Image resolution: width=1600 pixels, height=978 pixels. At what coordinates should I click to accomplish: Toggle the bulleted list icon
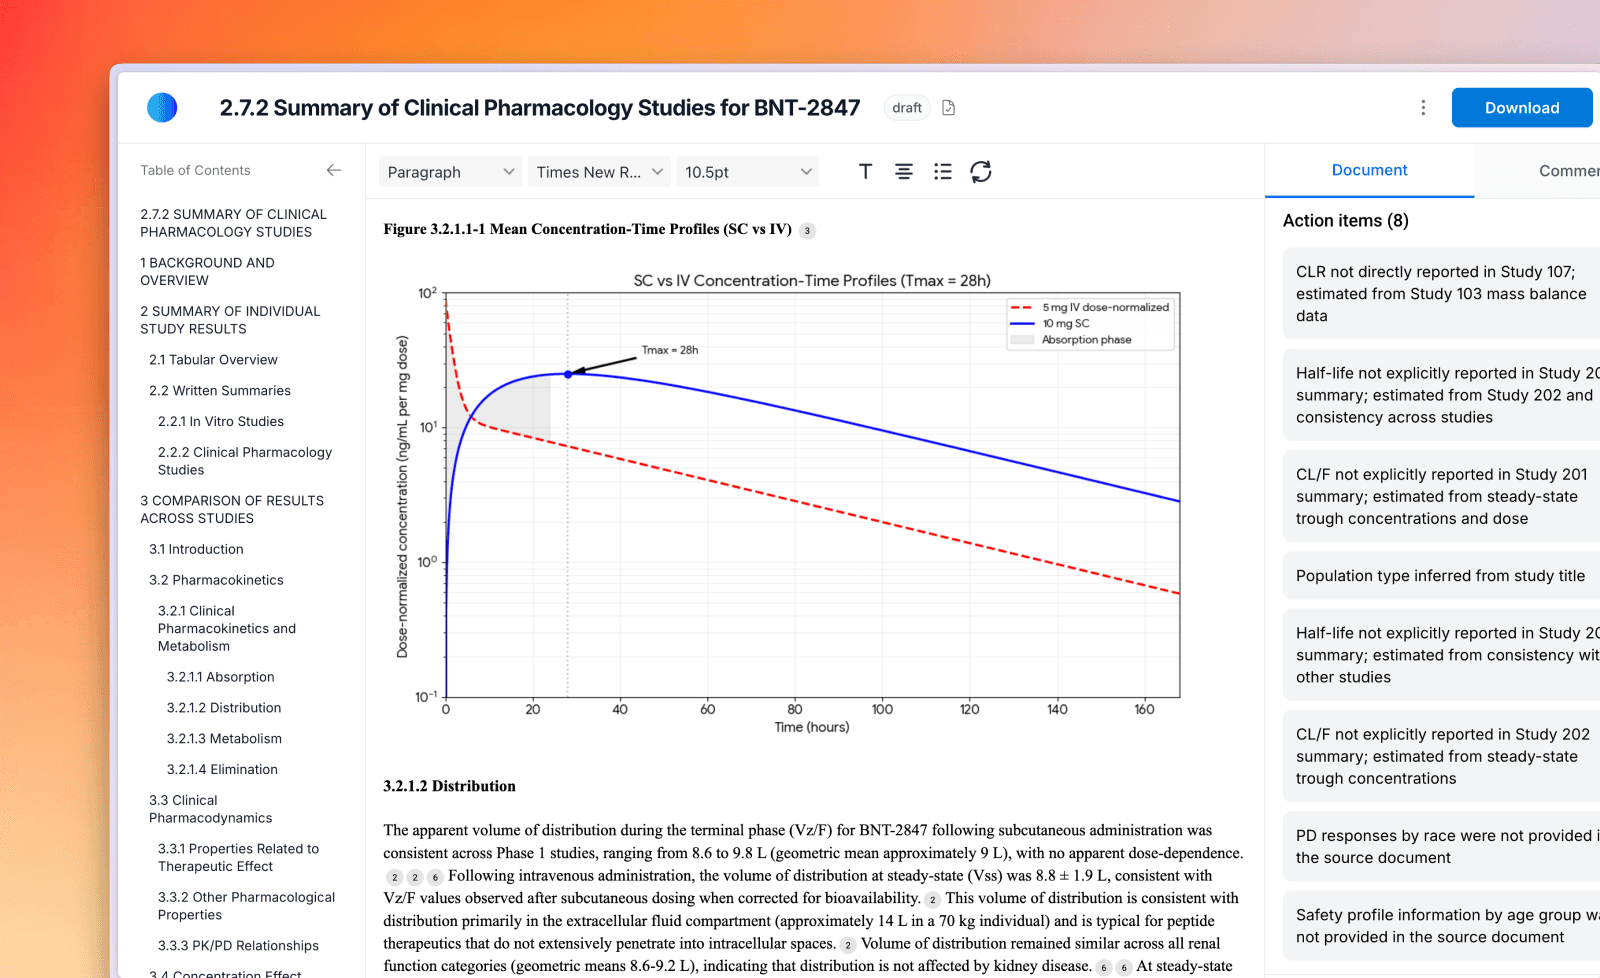coord(942,172)
